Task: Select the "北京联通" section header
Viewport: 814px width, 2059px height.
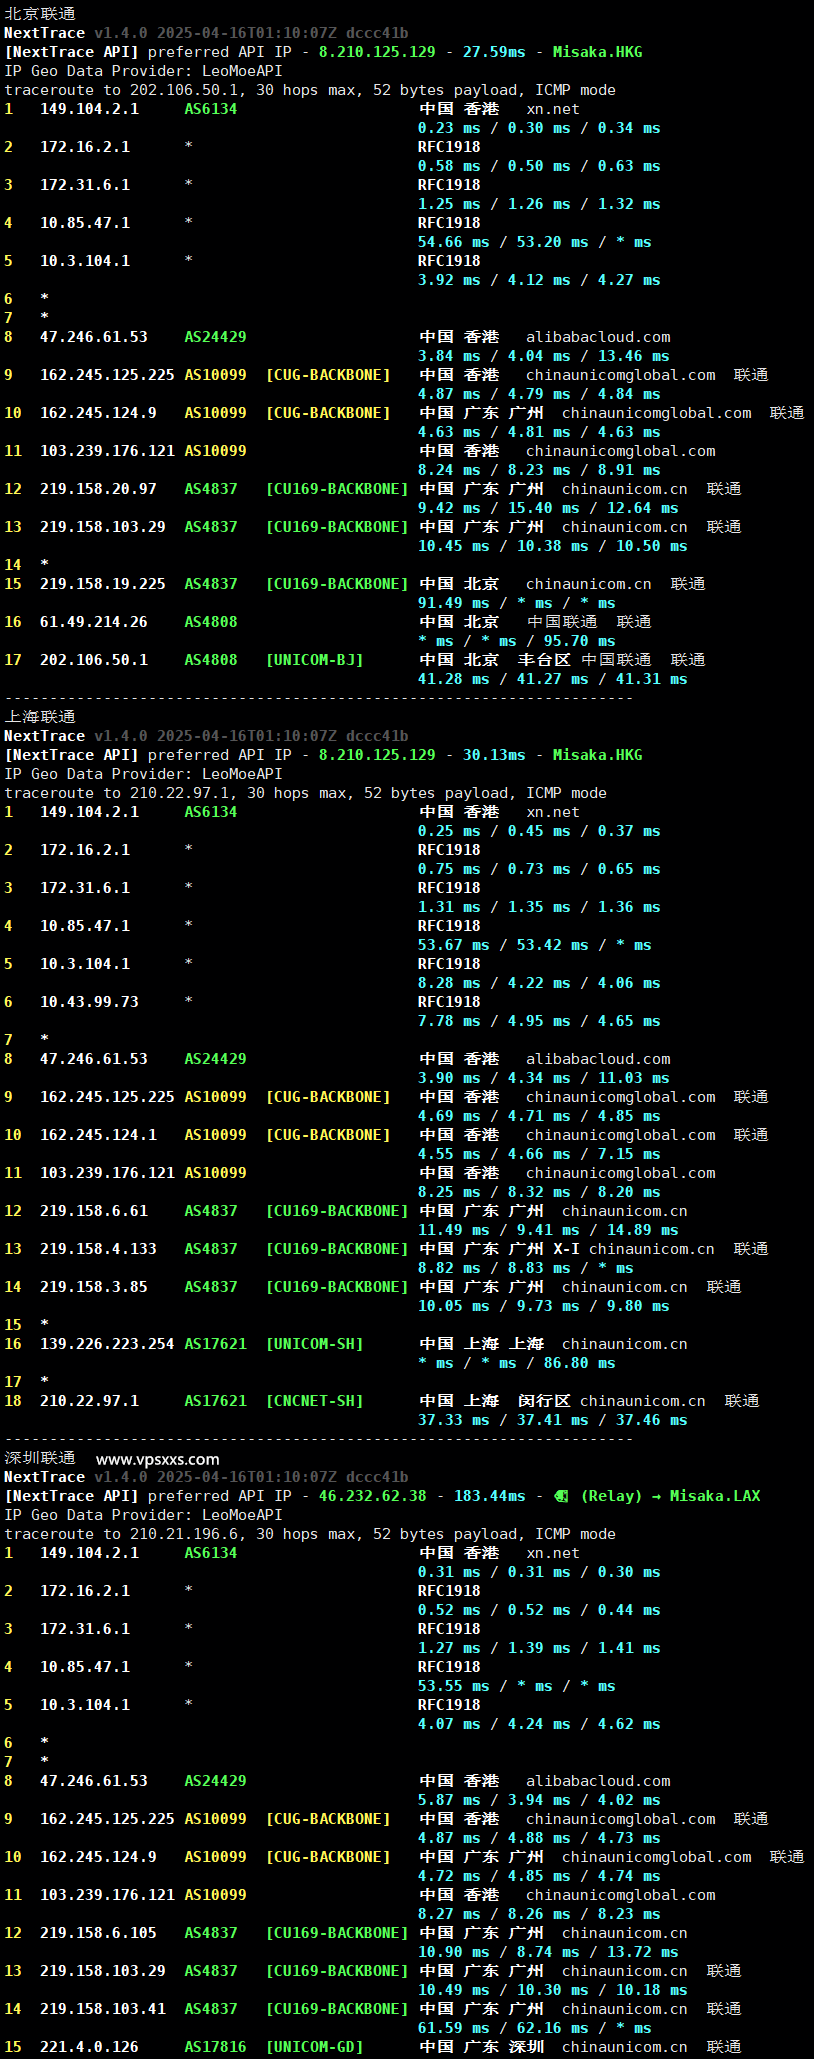Action: tap(40, 14)
